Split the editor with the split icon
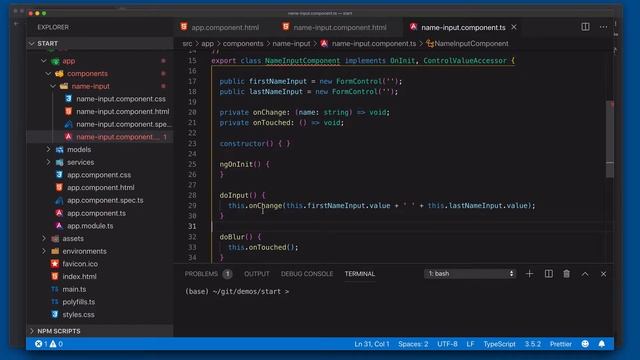 585,27
